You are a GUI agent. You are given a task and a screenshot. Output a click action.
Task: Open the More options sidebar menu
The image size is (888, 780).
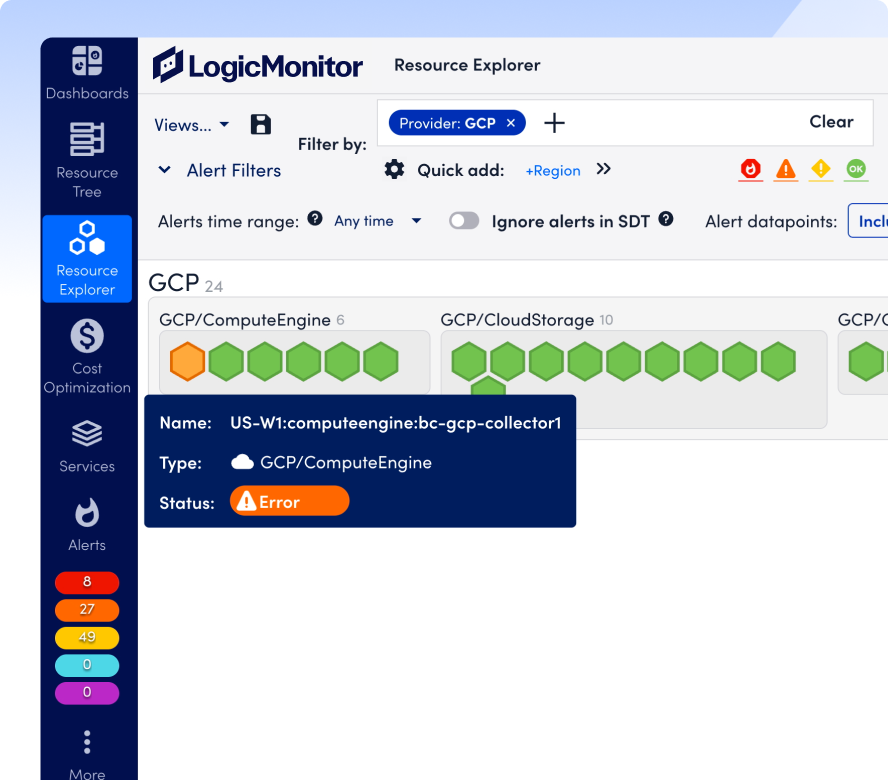87,755
